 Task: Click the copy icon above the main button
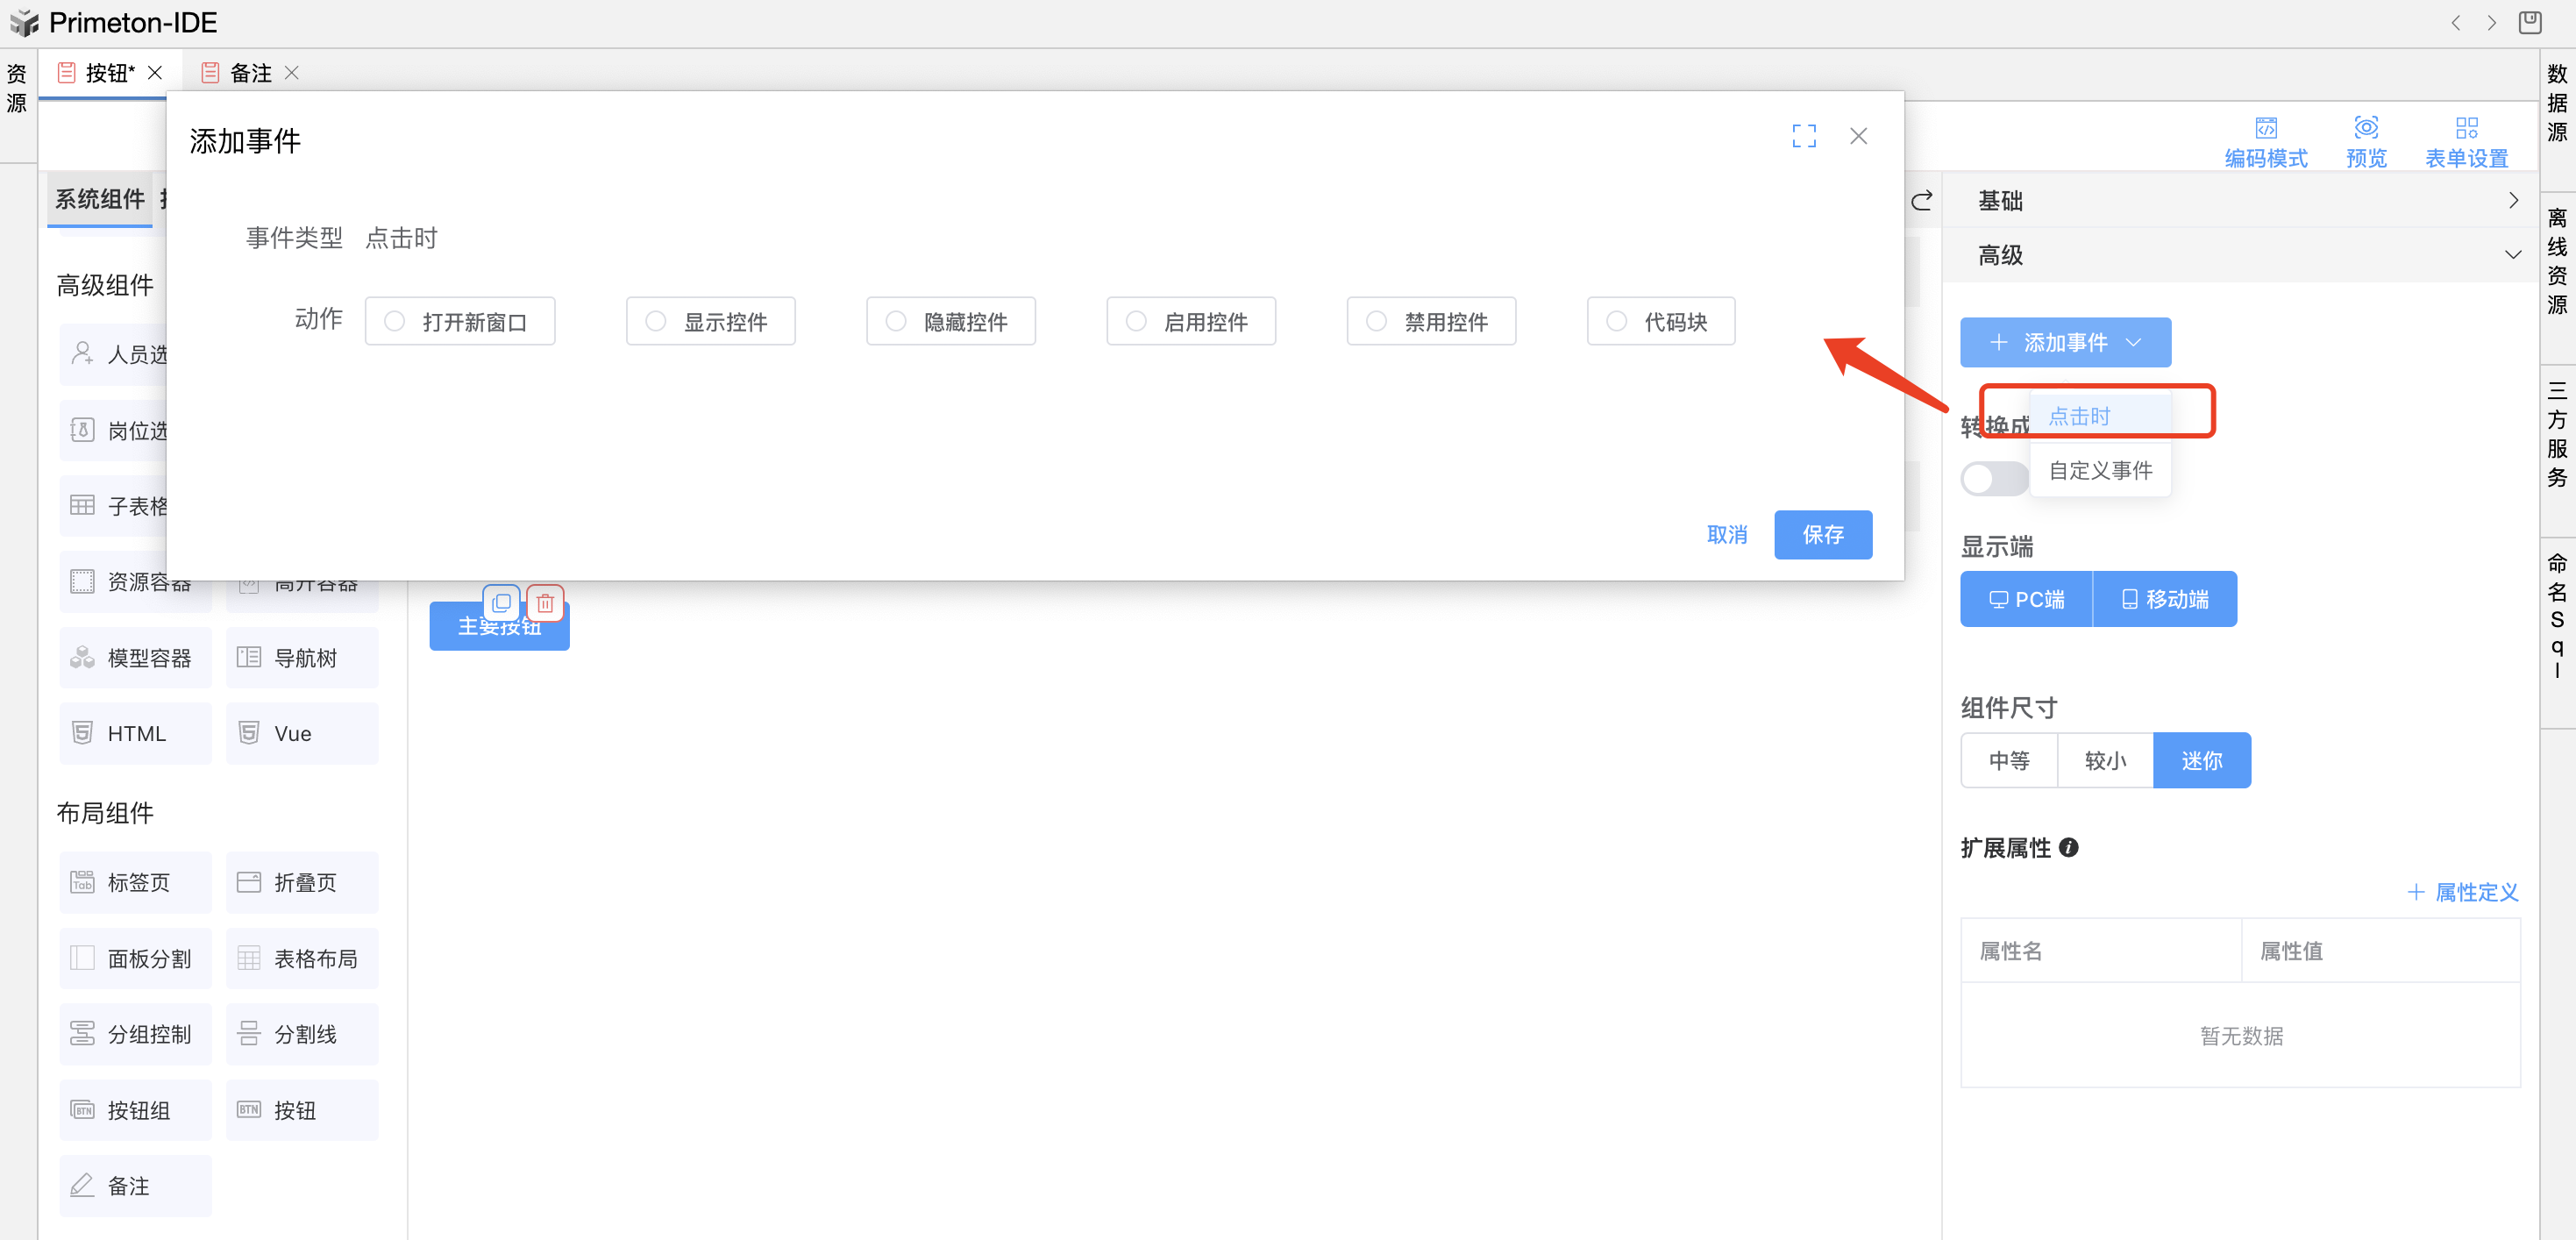tap(502, 602)
